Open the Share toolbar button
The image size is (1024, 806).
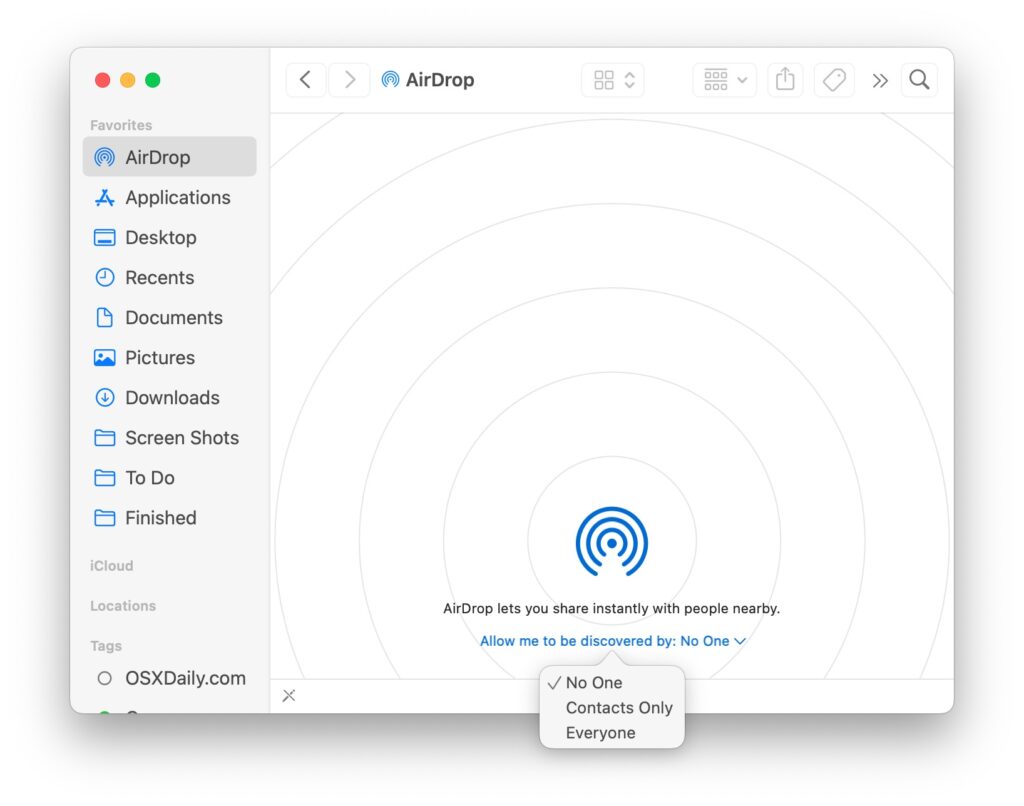click(x=785, y=80)
